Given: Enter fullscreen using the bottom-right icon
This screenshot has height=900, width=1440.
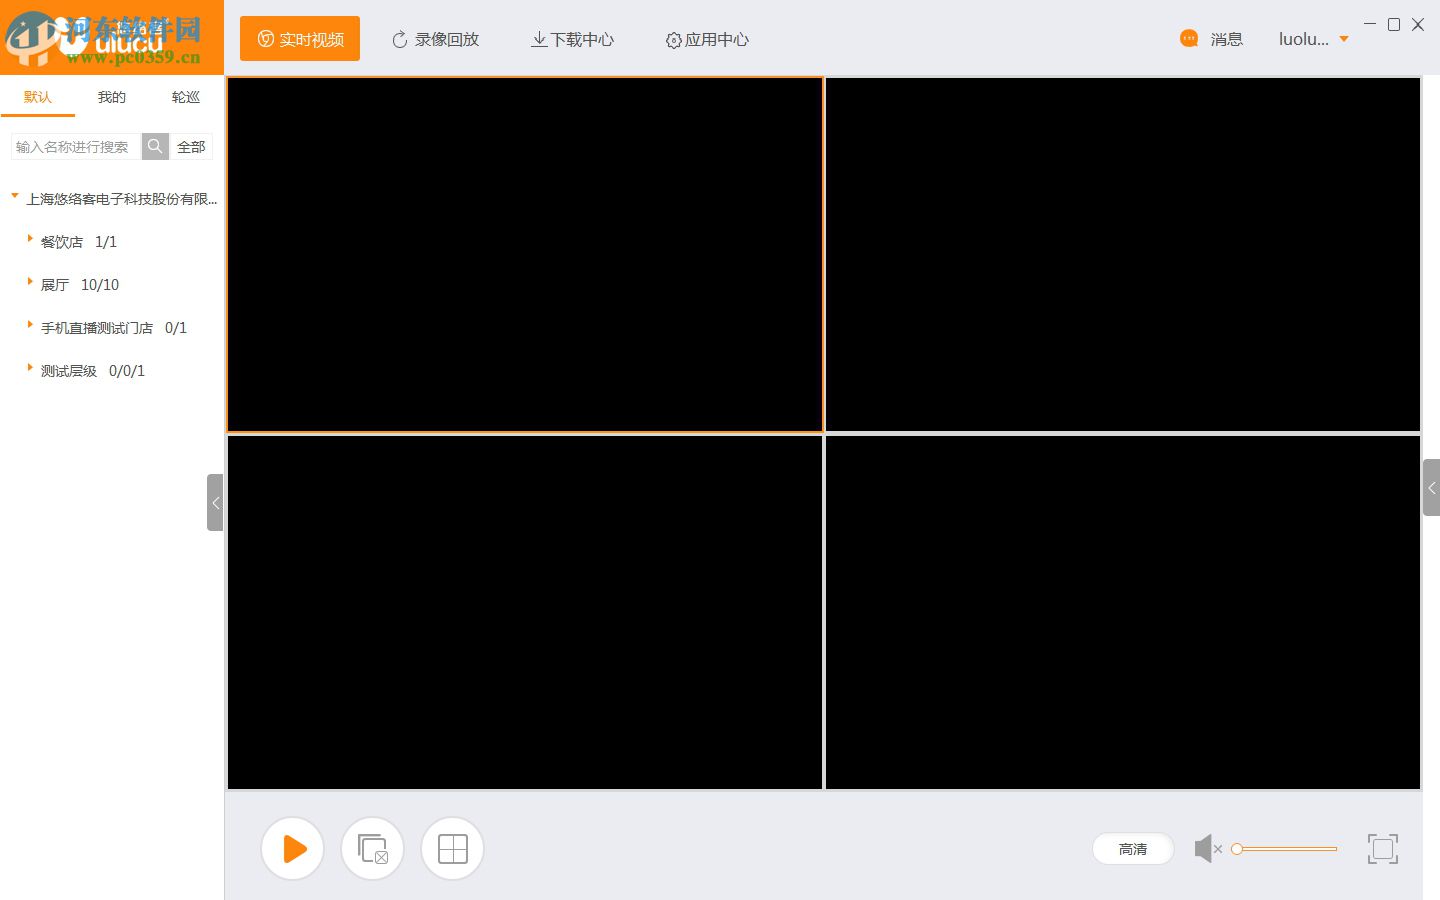Looking at the screenshot, I should [x=1383, y=848].
